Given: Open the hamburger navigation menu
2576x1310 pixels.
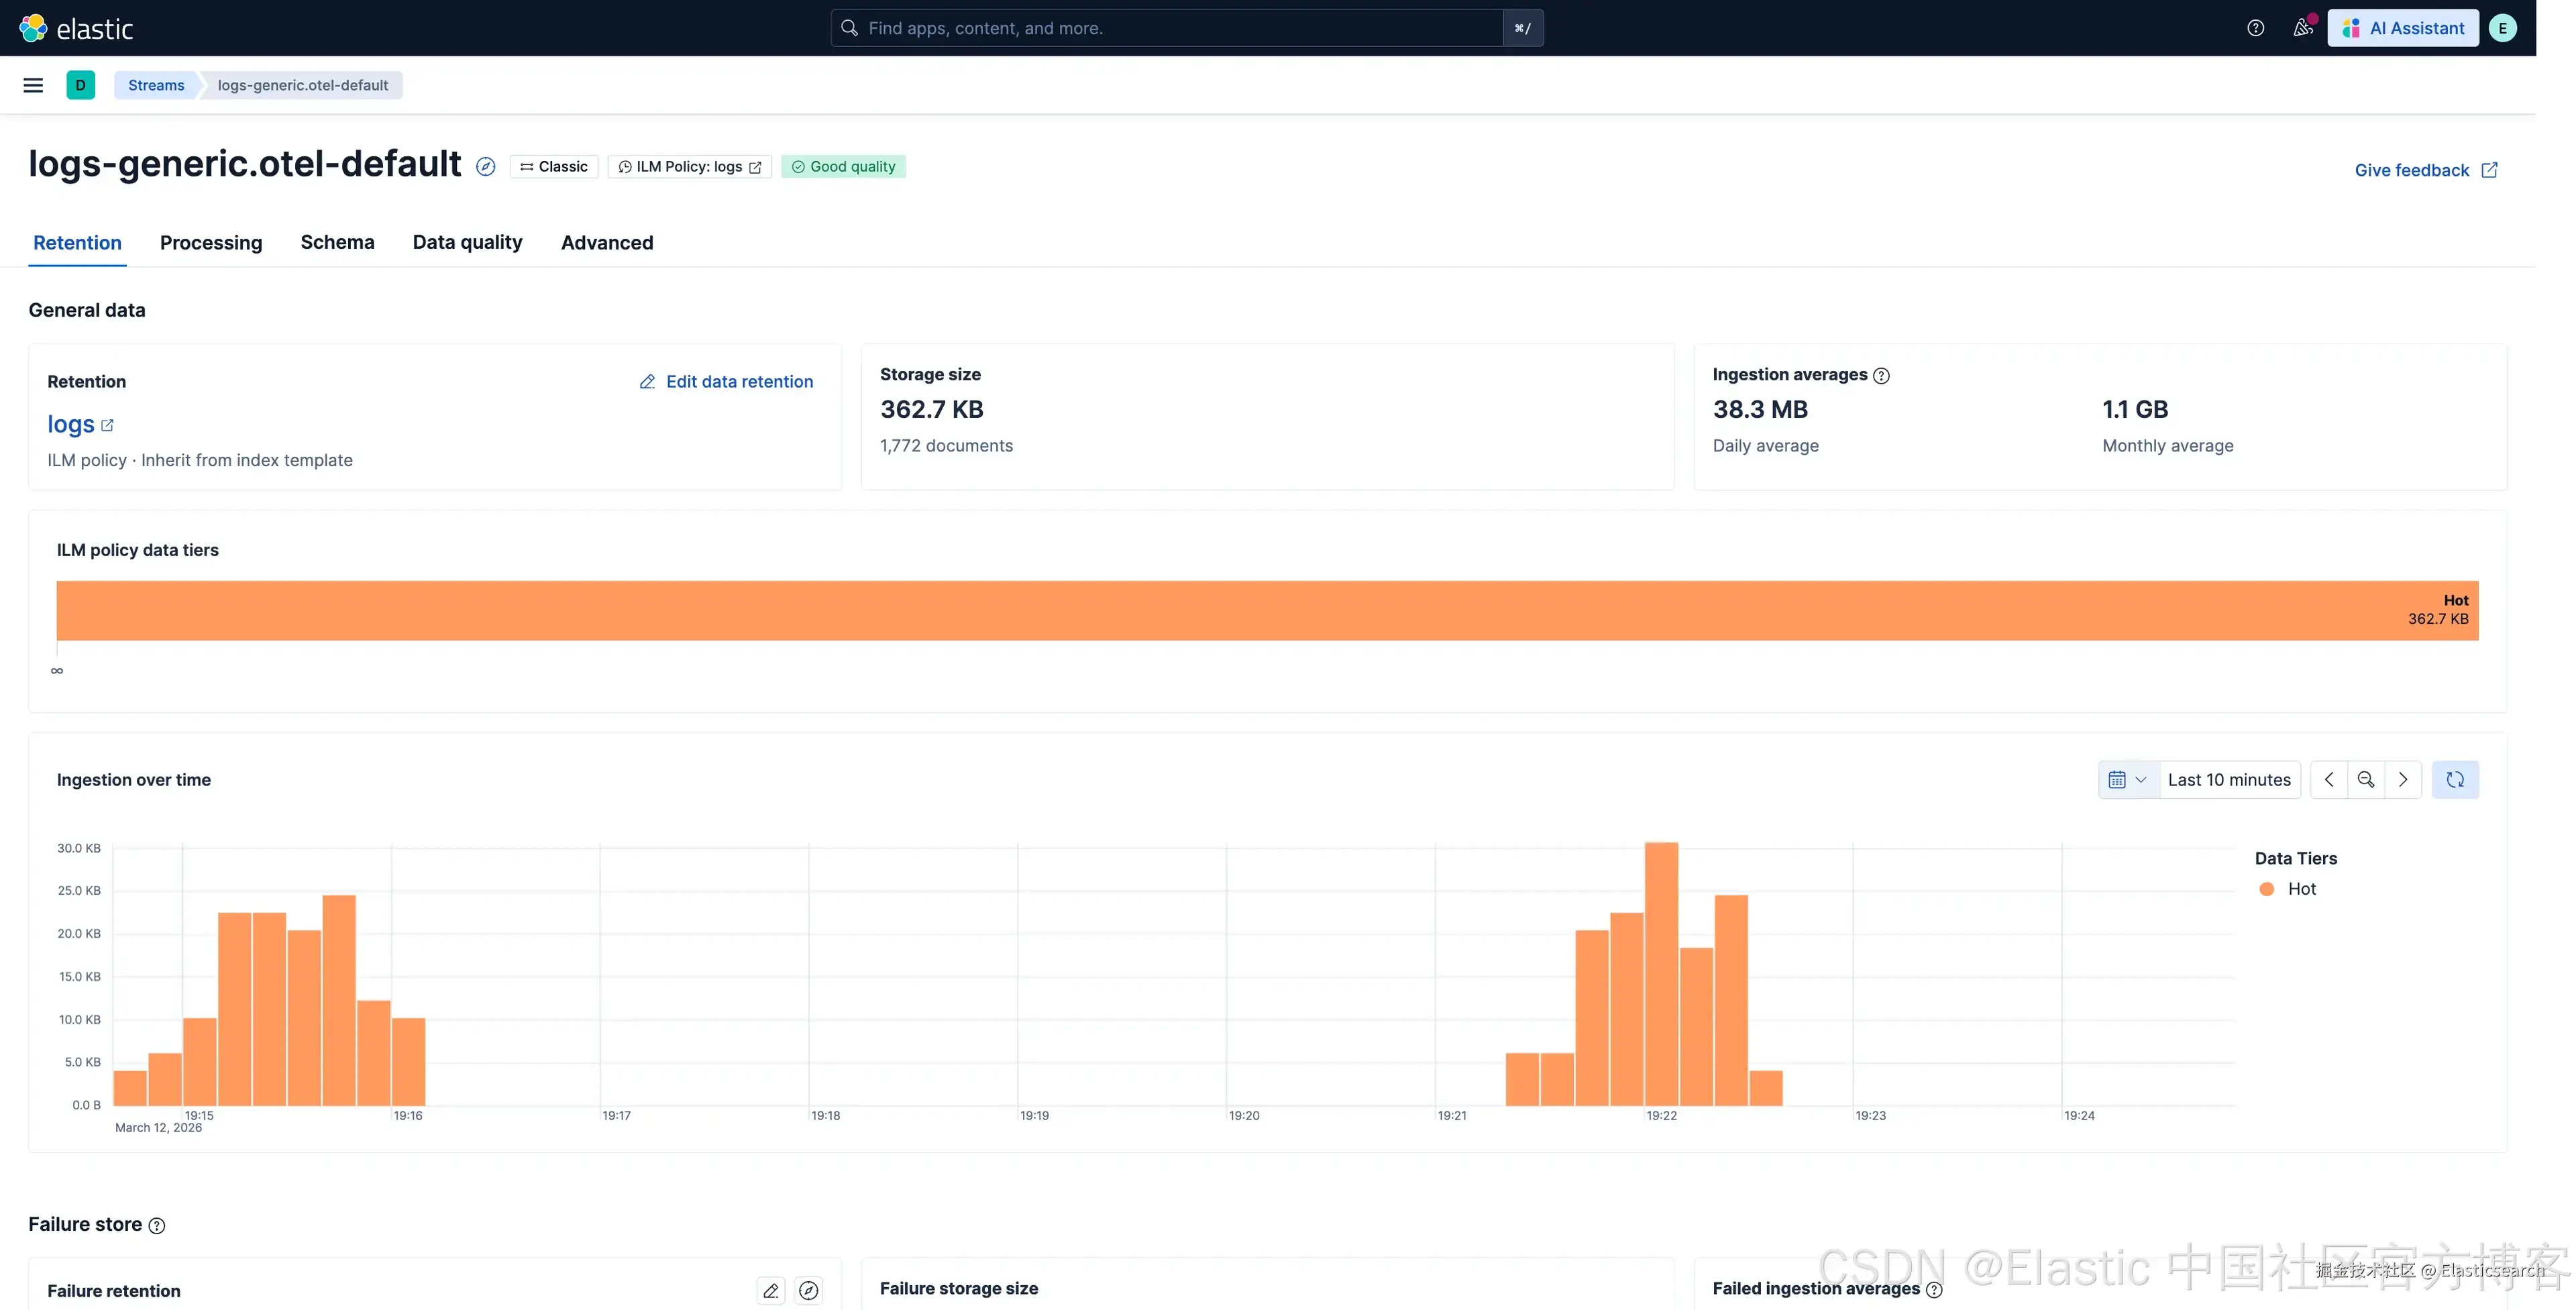Looking at the screenshot, I should (33, 85).
